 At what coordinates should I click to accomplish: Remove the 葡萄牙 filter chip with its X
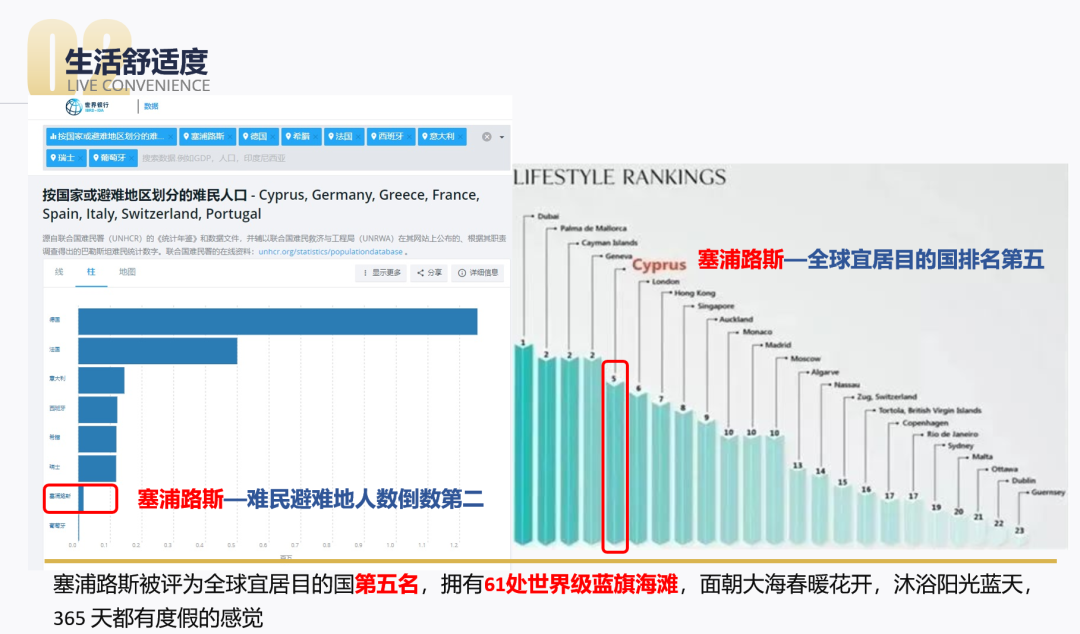point(131,157)
